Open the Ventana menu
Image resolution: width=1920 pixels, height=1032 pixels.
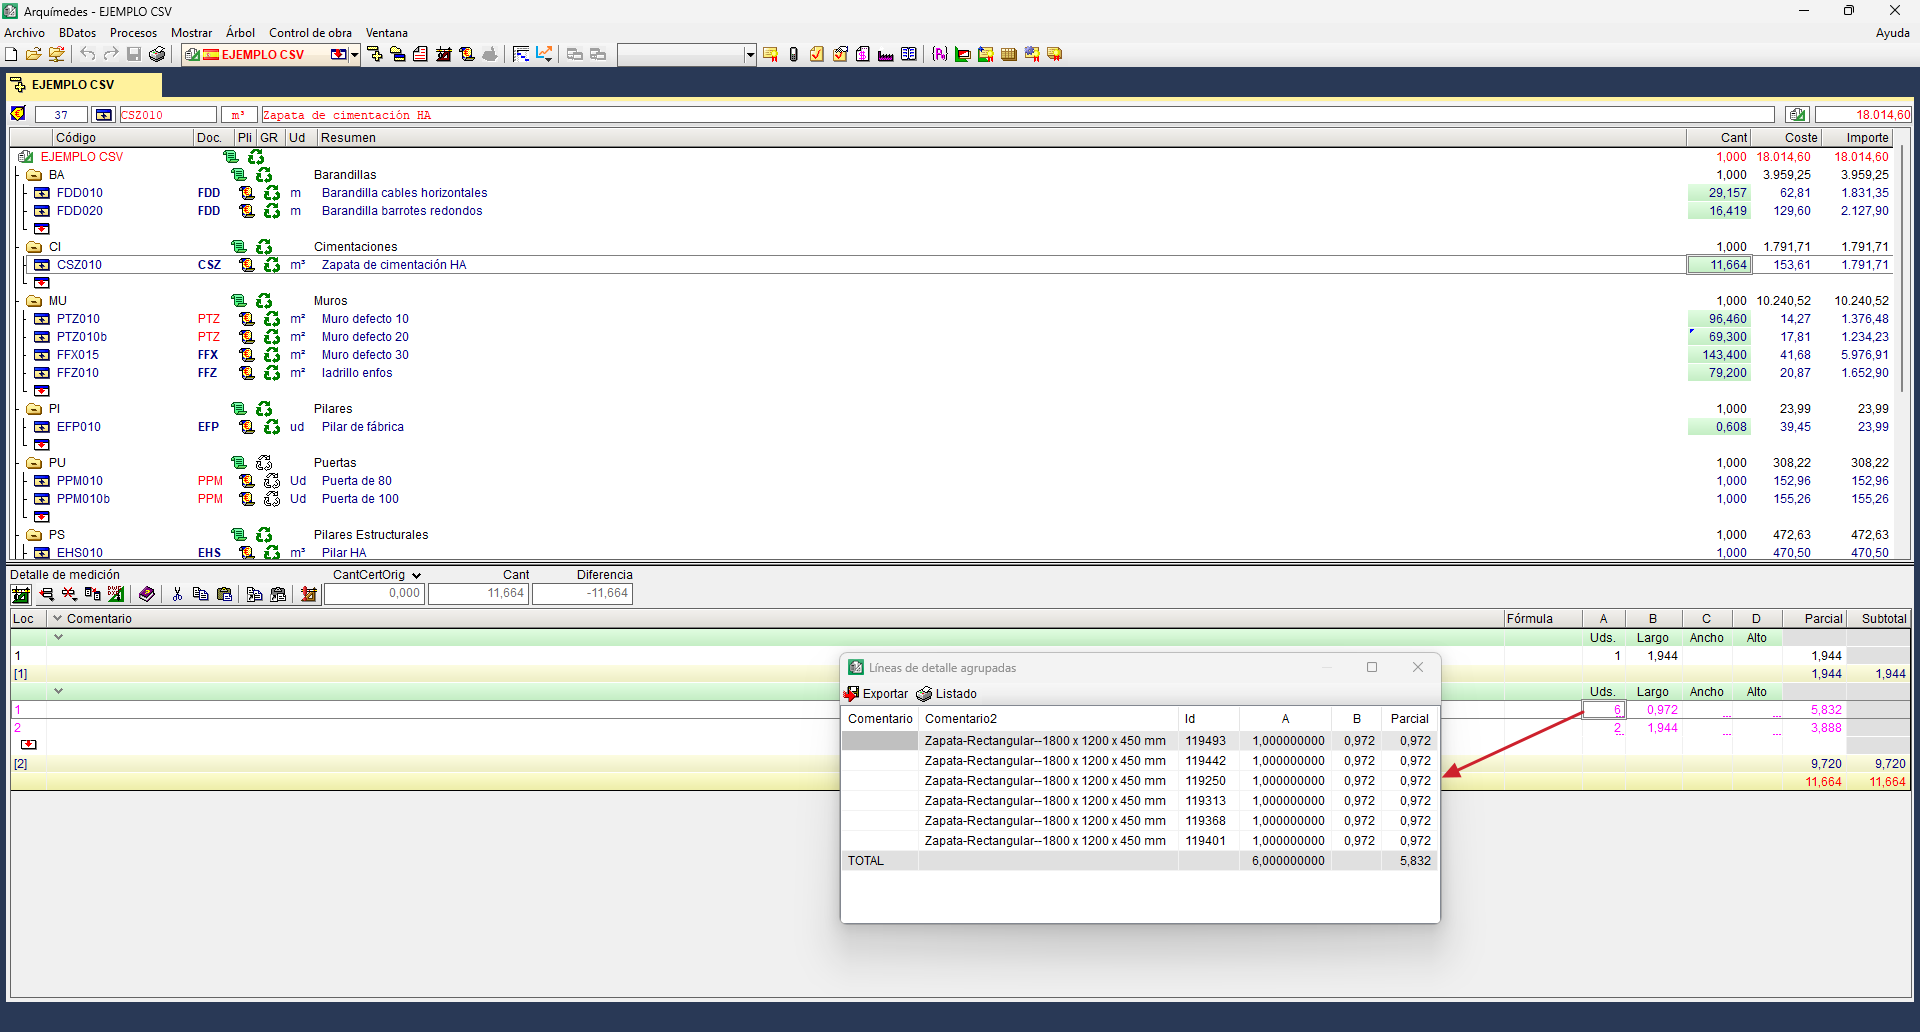pos(386,33)
